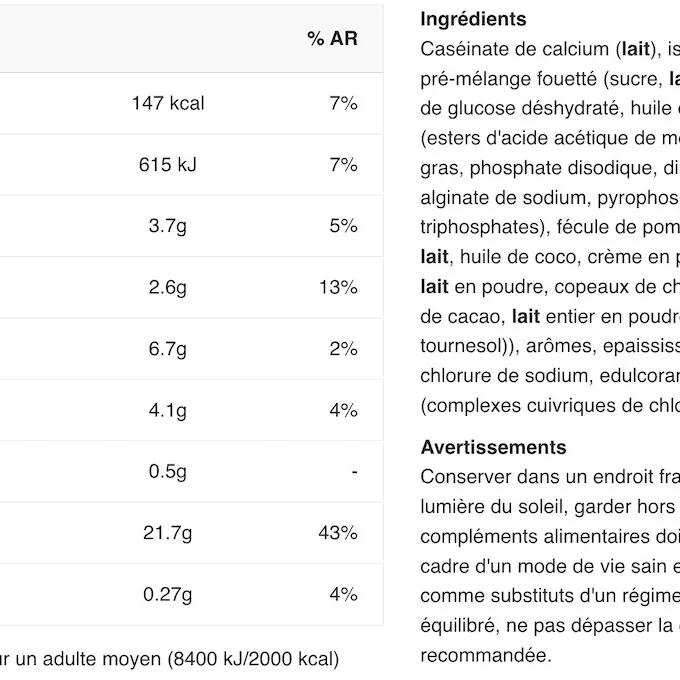This screenshot has height=680, width=680.
Task: Click the 7% beside 147 kcal
Action: click(343, 103)
